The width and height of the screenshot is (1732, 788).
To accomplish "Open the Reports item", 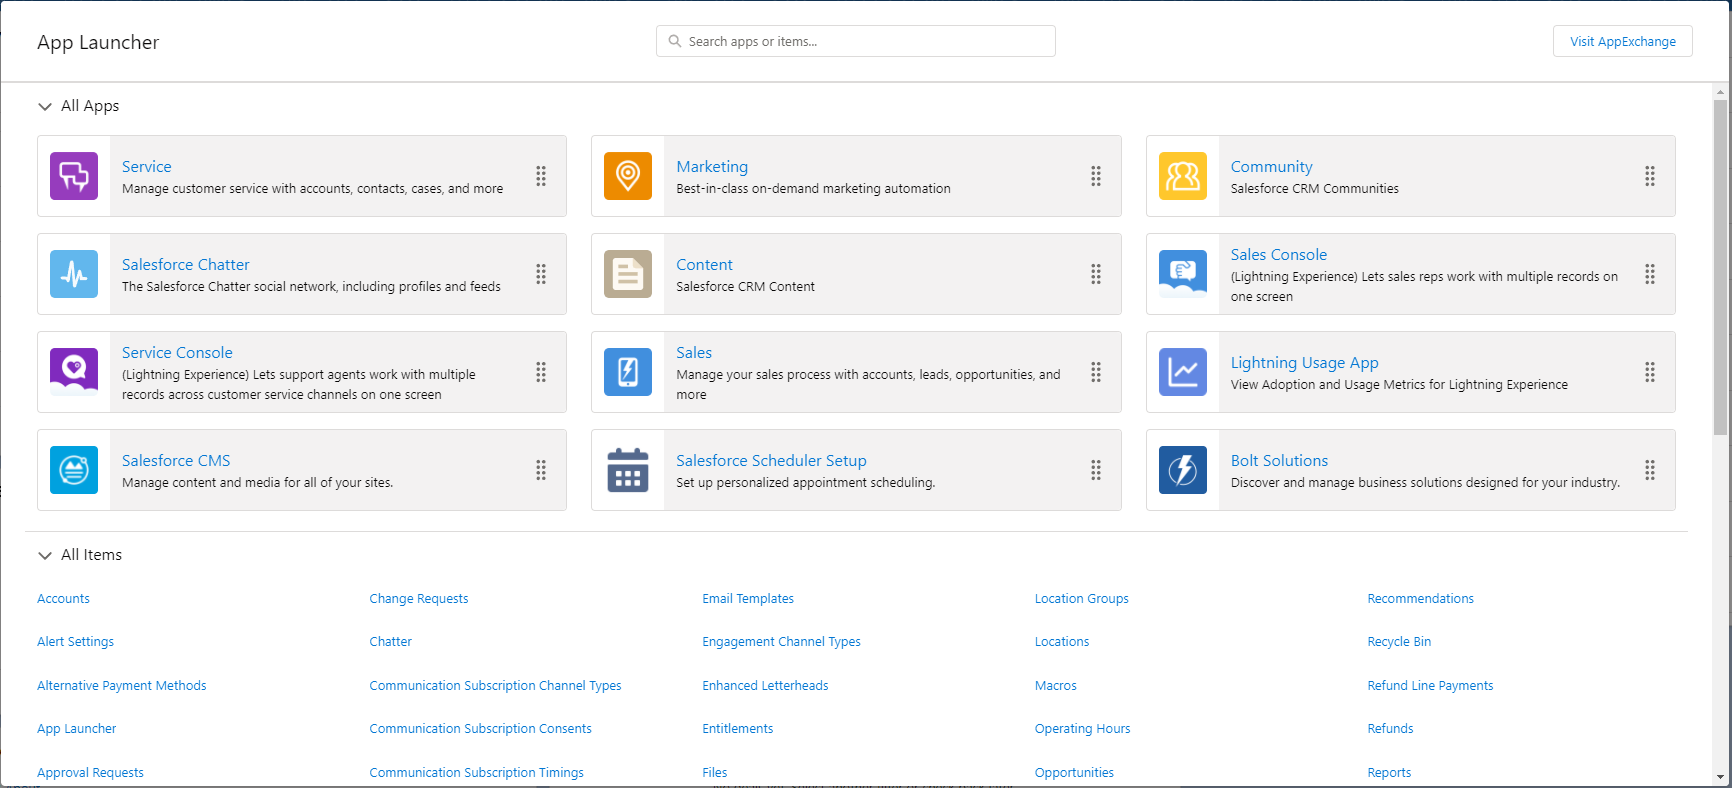I will click(x=1389, y=773).
